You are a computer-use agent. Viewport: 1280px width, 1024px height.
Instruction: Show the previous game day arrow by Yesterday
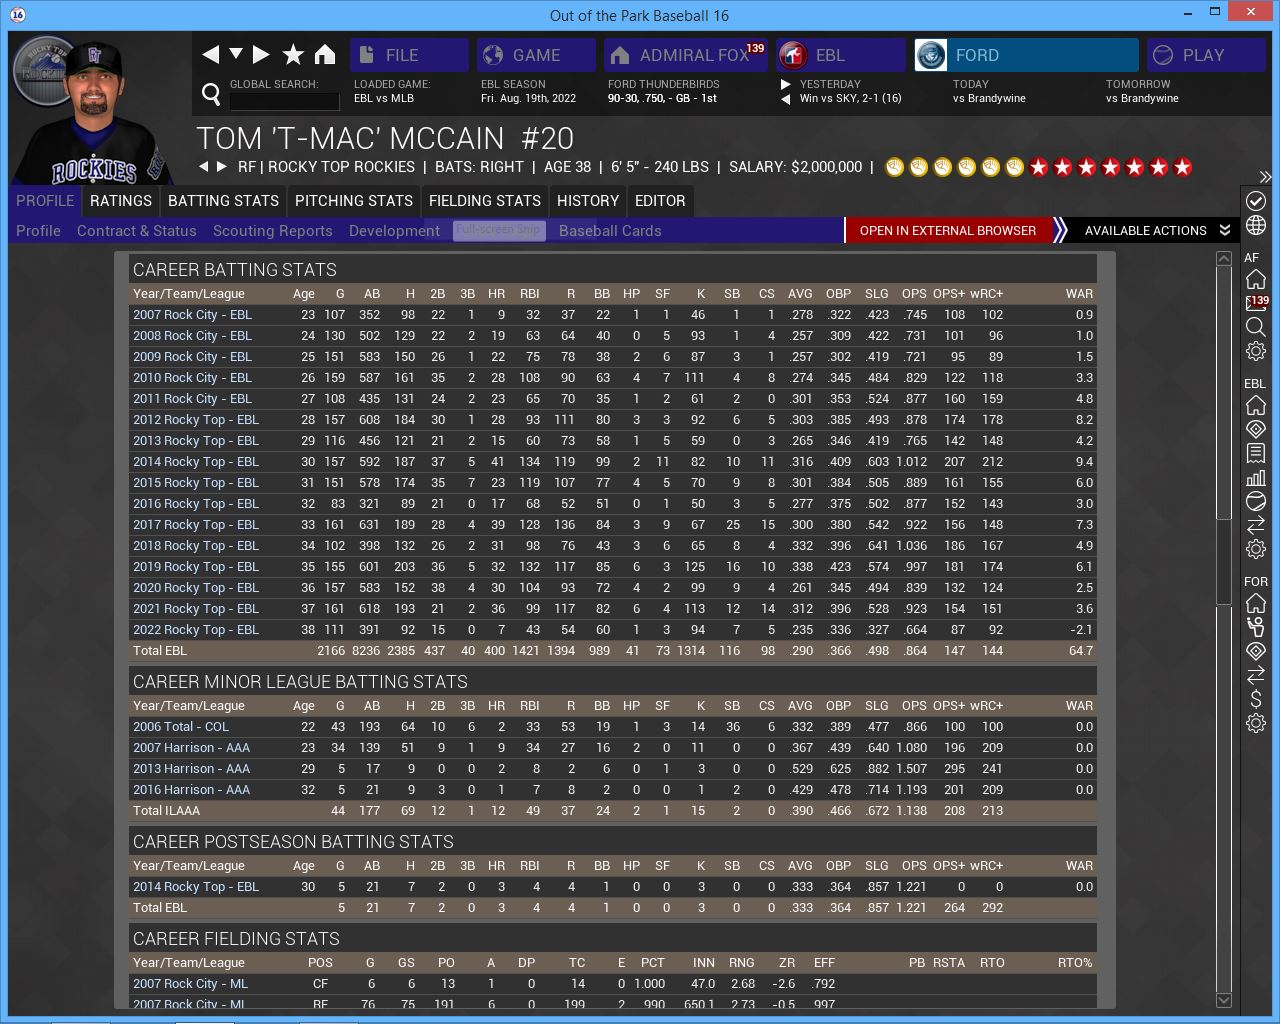tap(786, 99)
